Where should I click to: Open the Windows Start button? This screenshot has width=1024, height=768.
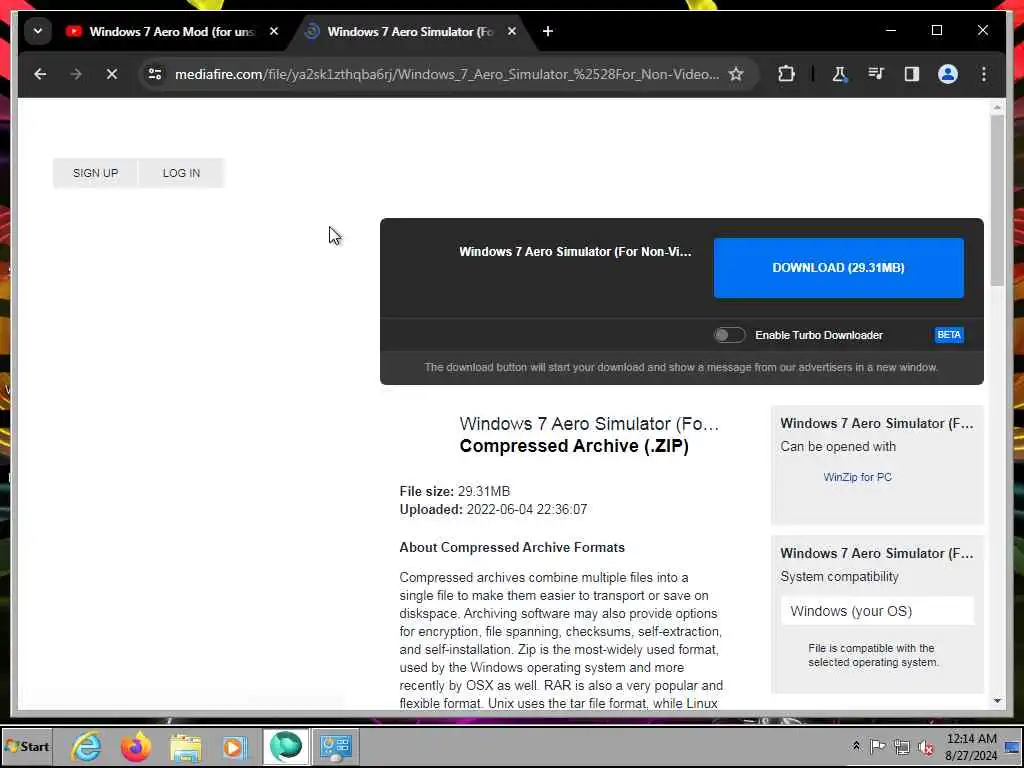tap(27, 746)
